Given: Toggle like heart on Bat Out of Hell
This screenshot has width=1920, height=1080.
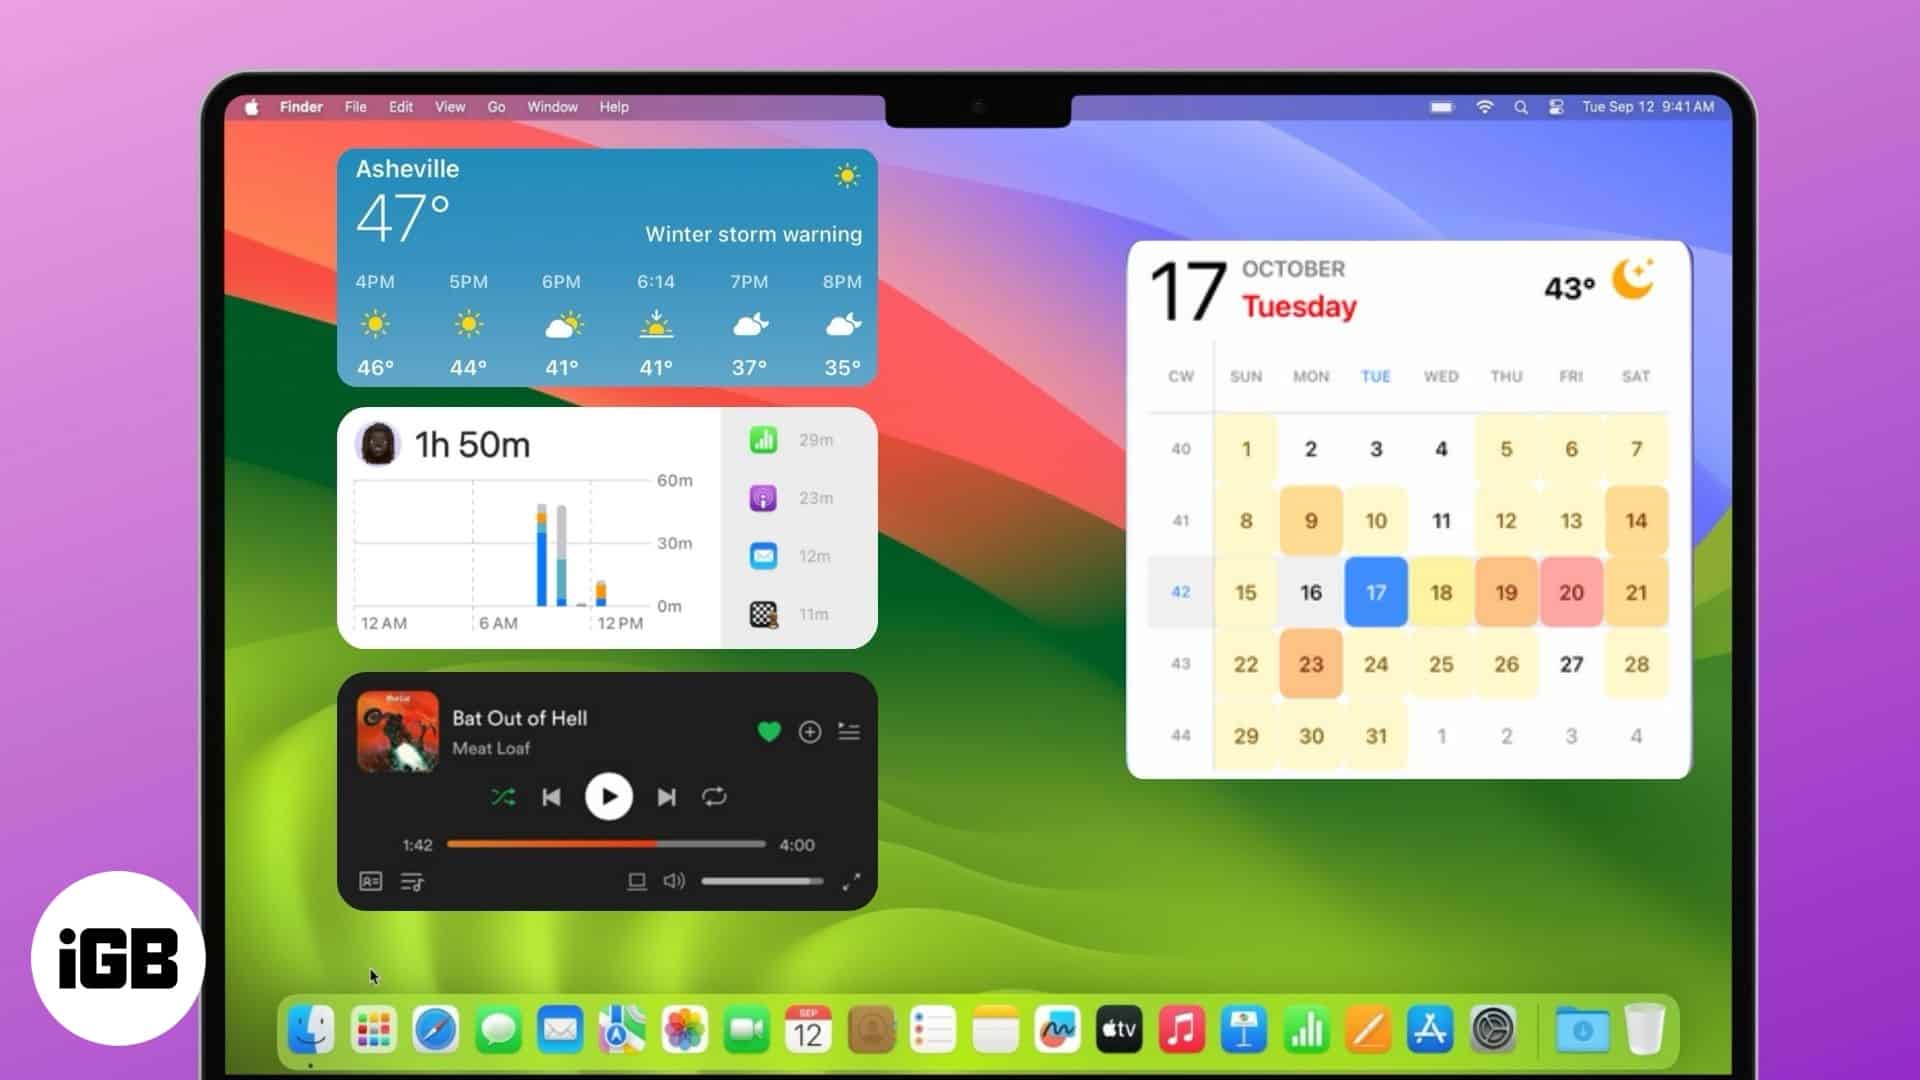Looking at the screenshot, I should click(x=770, y=731).
